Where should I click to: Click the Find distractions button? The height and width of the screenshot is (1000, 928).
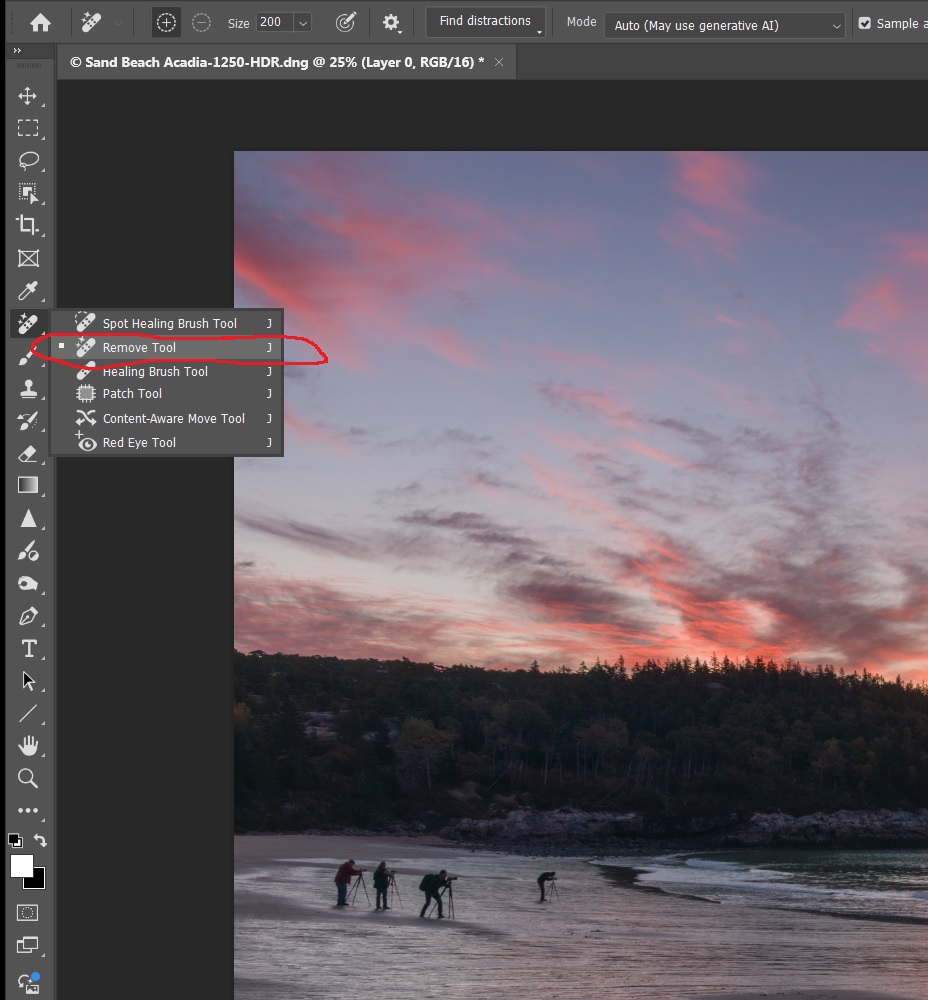pyautogui.click(x=486, y=22)
